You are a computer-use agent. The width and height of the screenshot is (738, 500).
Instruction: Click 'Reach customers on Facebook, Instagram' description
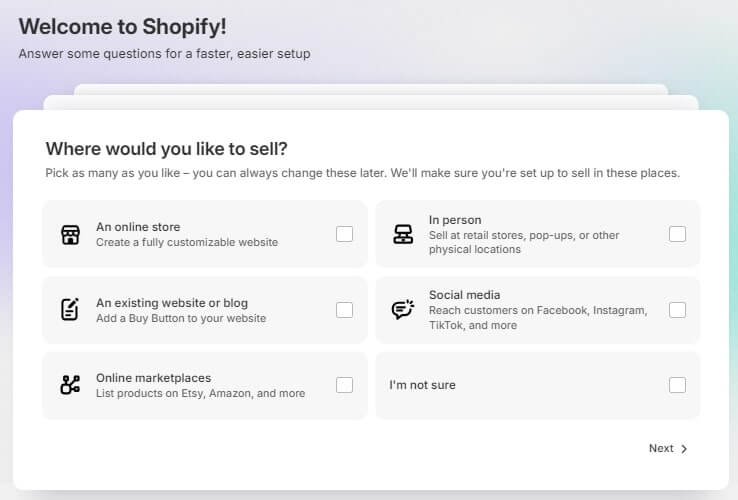click(x=538, y=318)
